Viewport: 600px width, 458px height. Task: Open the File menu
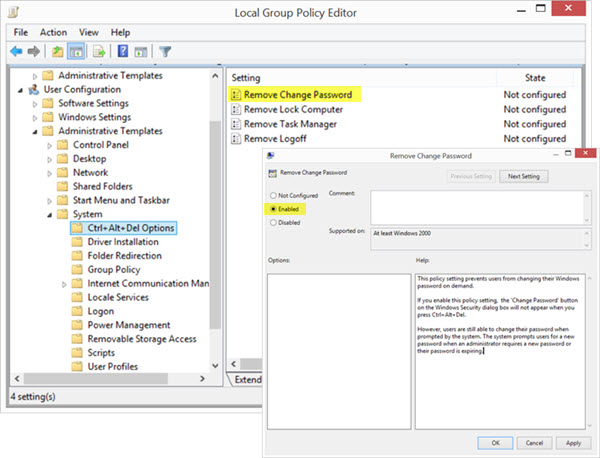[21, 33]
